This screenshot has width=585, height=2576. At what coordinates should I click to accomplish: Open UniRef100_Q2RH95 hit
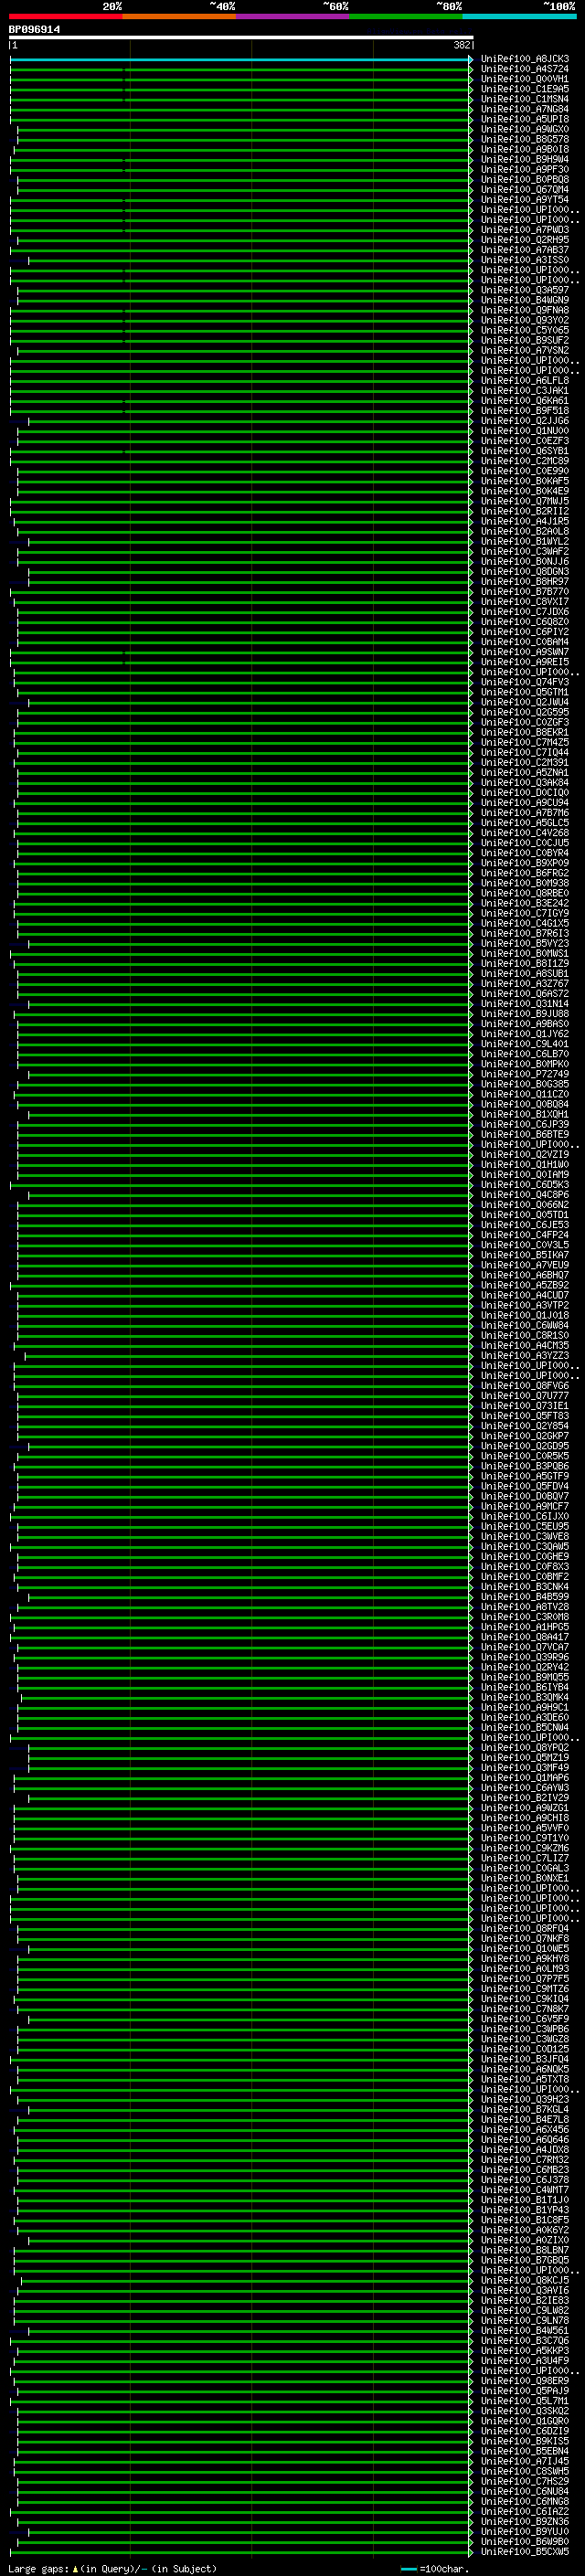(525, 240)
